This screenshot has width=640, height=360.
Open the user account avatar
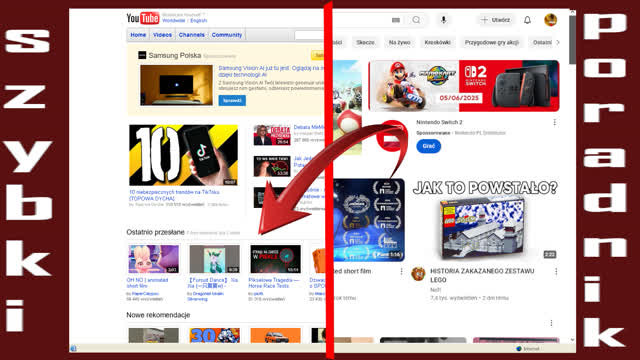click(x=550, y=20)
